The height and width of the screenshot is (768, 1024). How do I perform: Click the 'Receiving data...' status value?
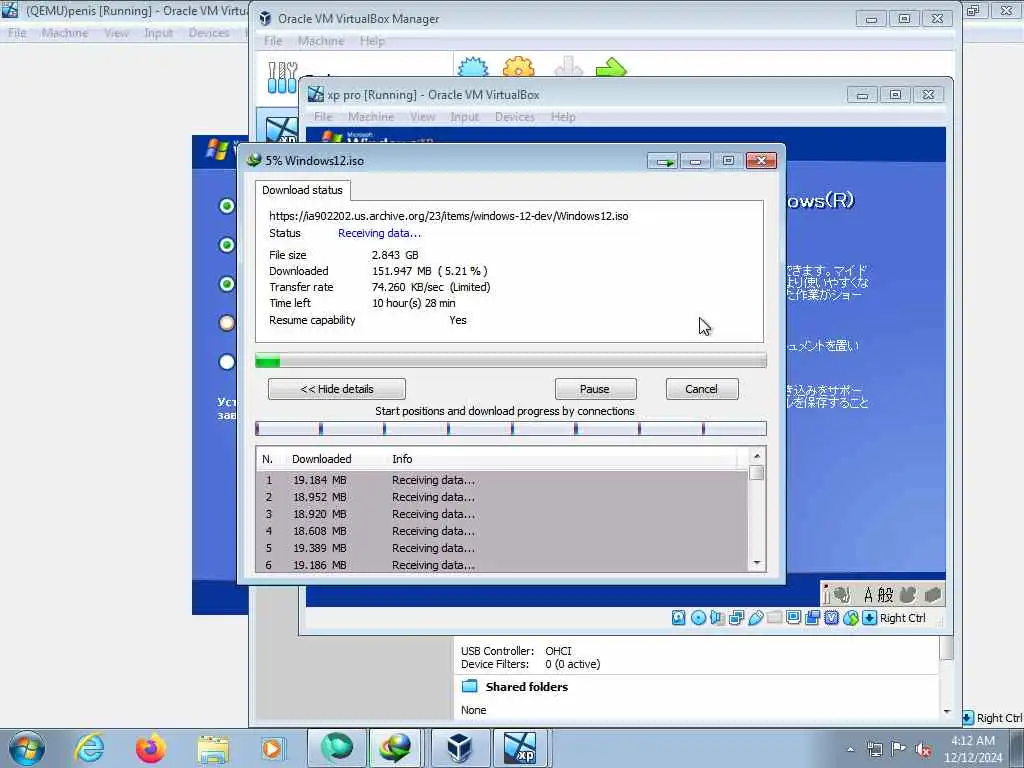379,233
